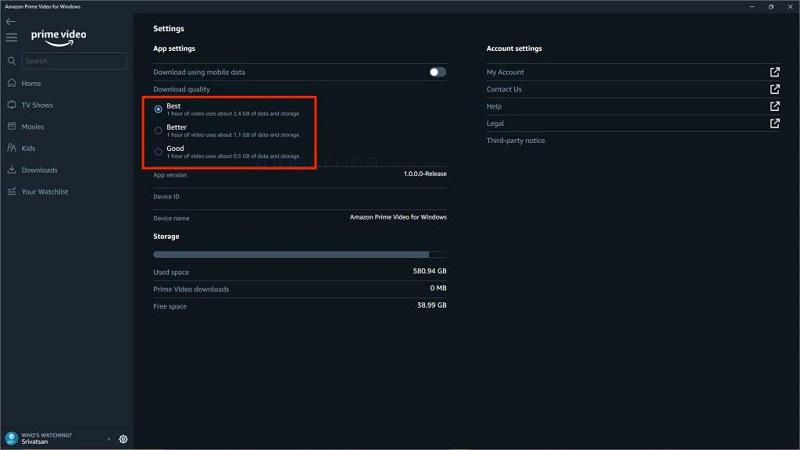Click Prime Video downloads value 0 MB

point(438,288)
